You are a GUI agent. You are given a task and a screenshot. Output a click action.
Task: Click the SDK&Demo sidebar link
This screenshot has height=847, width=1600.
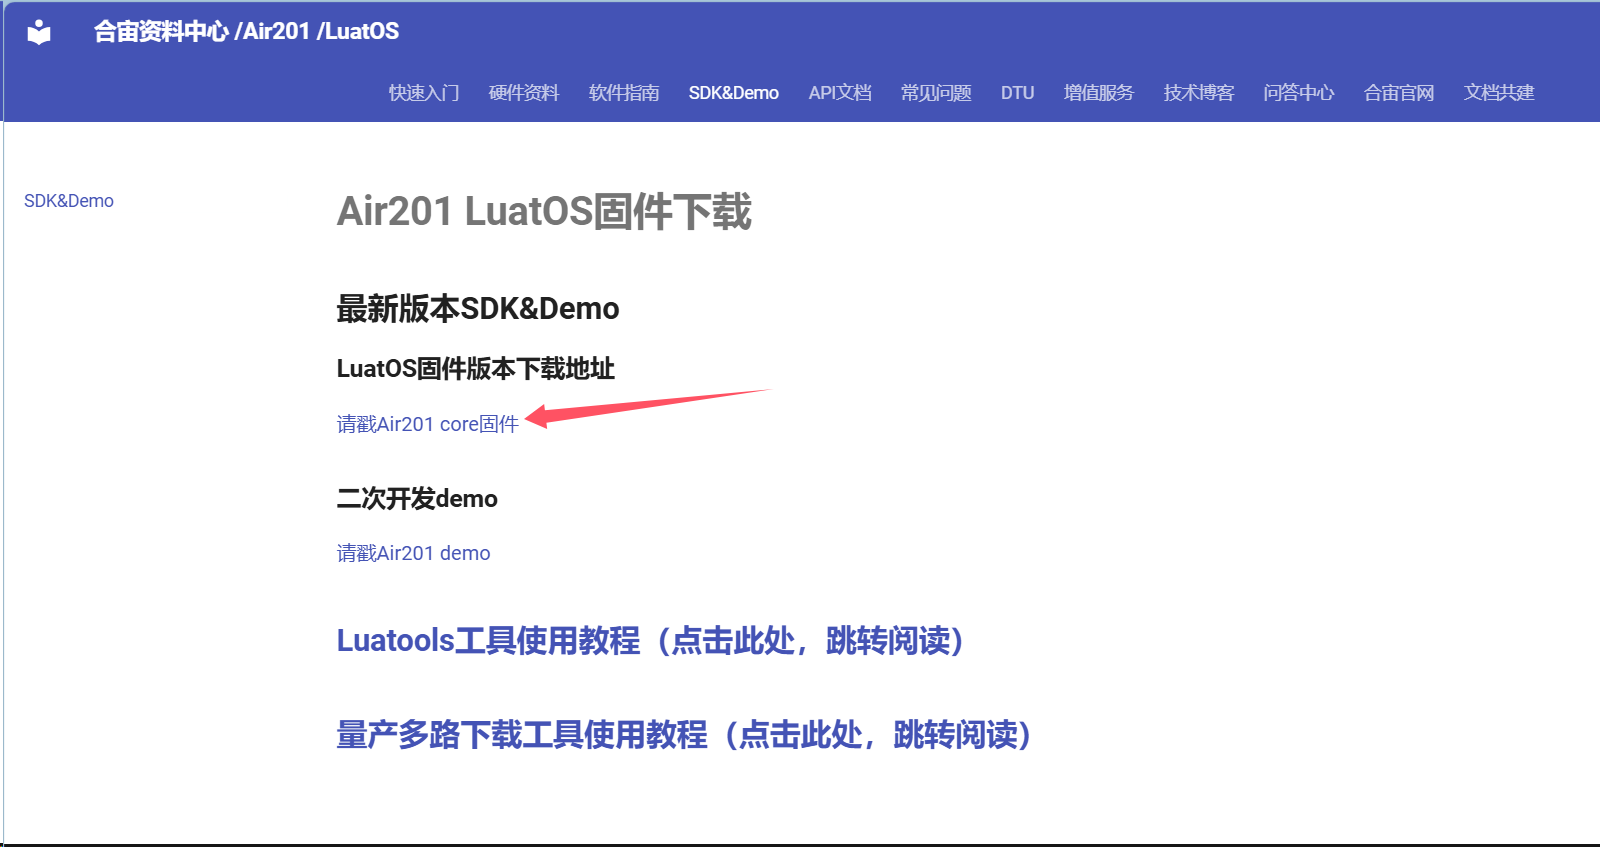[x=69, y=201]
